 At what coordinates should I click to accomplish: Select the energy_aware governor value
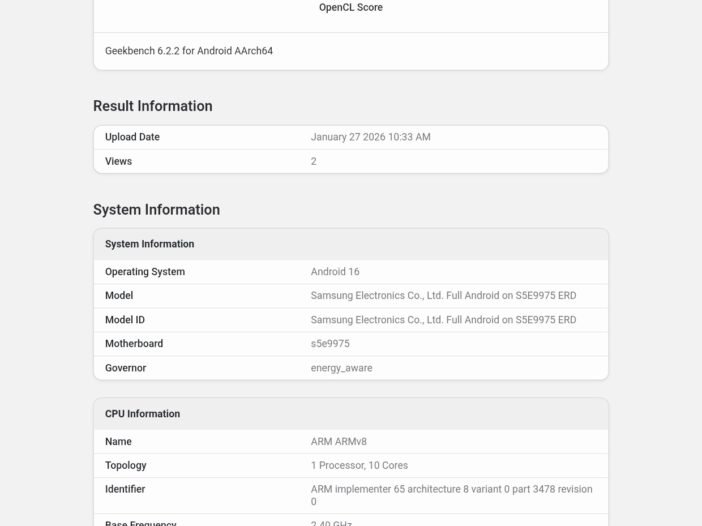tap(341, 368)
